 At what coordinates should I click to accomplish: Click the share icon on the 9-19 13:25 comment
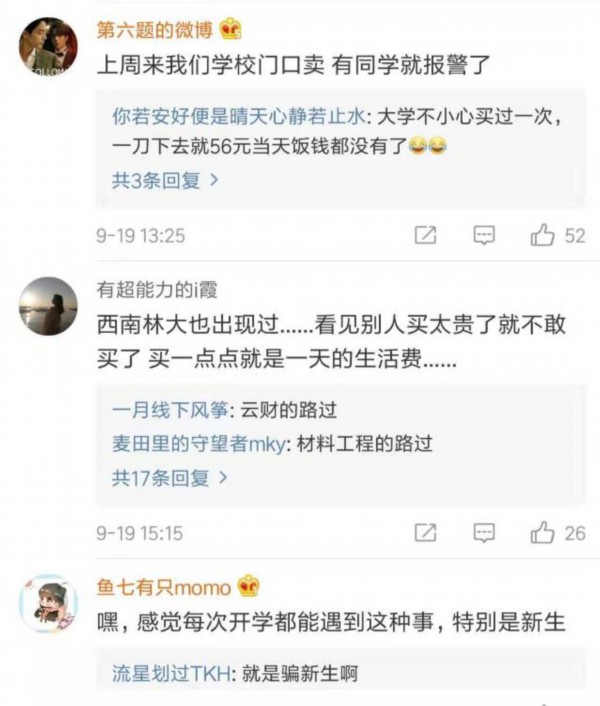pos(425,235)
